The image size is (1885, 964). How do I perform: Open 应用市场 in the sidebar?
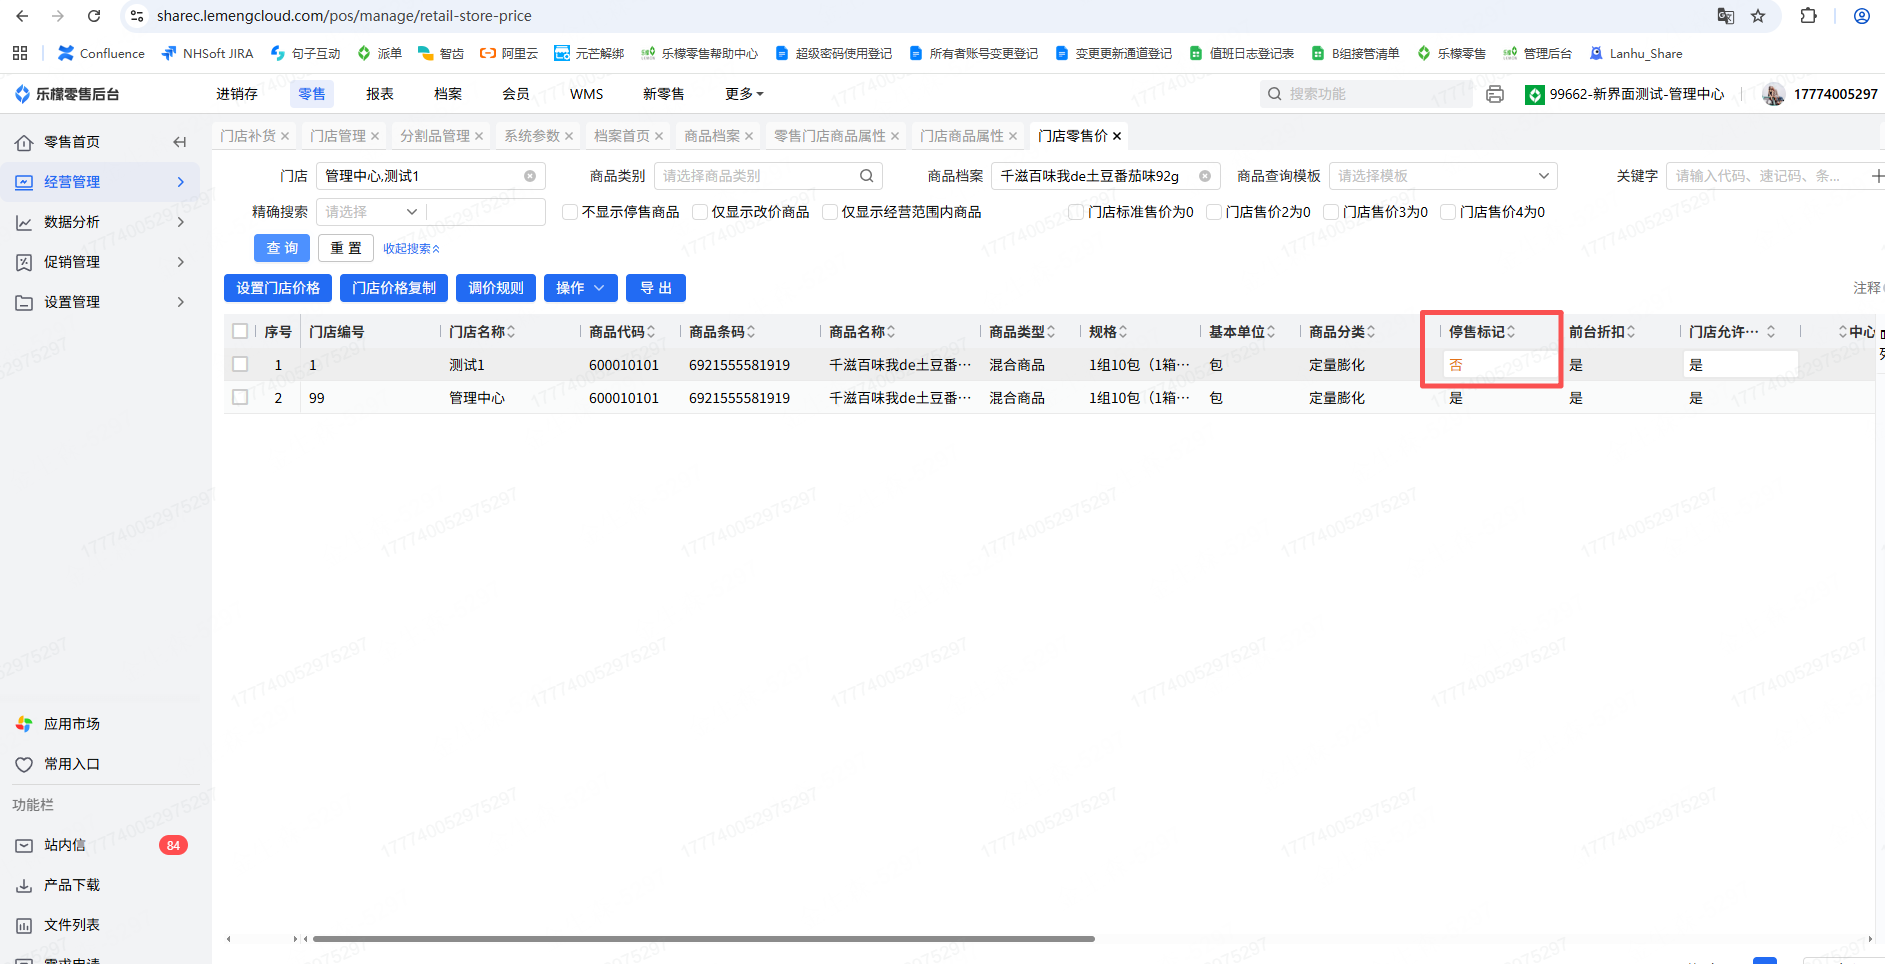click(72, 724)
